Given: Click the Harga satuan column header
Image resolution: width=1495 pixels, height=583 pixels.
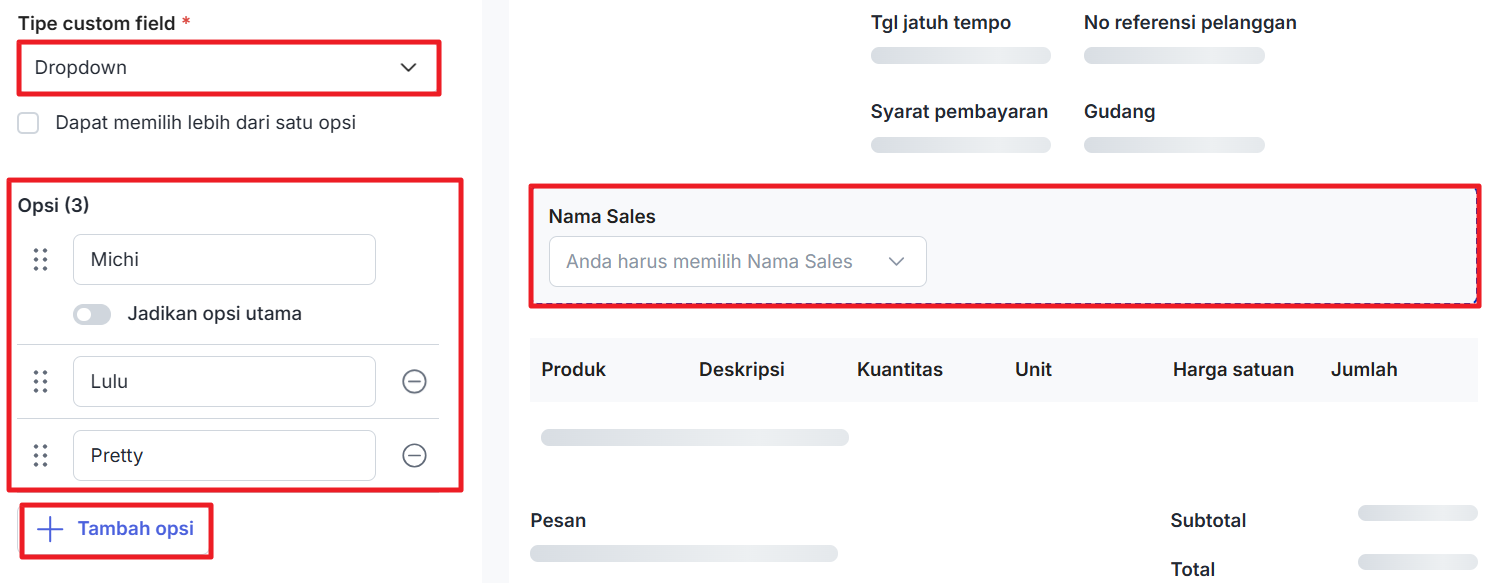Looking at the screenshot, I should coord(1233,370).
